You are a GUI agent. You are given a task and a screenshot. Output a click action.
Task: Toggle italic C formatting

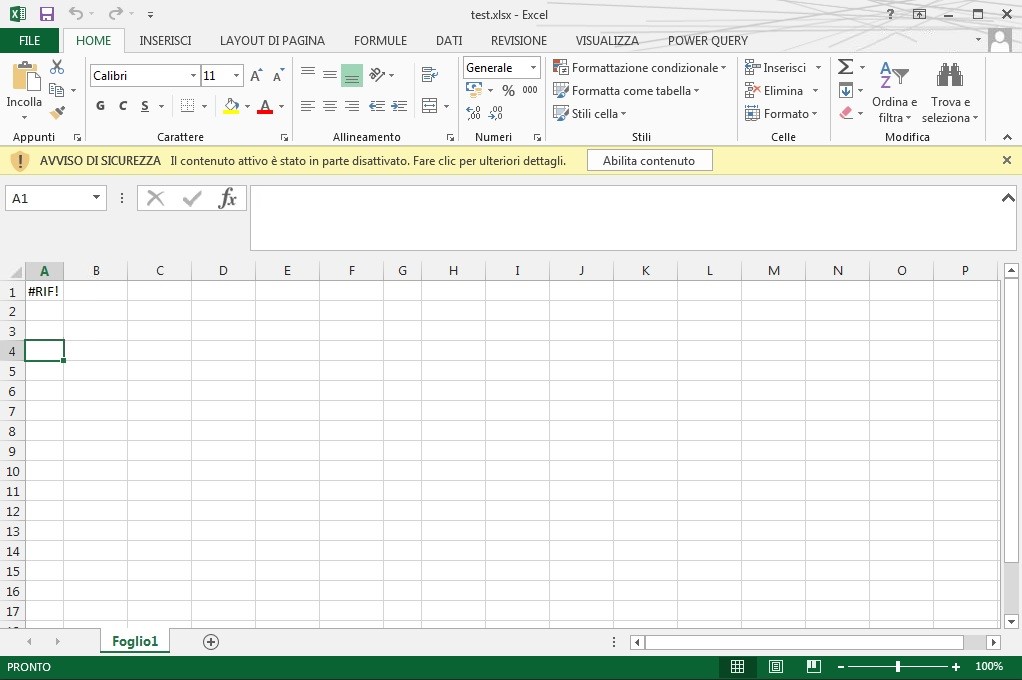pyautogui.click(x=123, y=106)
